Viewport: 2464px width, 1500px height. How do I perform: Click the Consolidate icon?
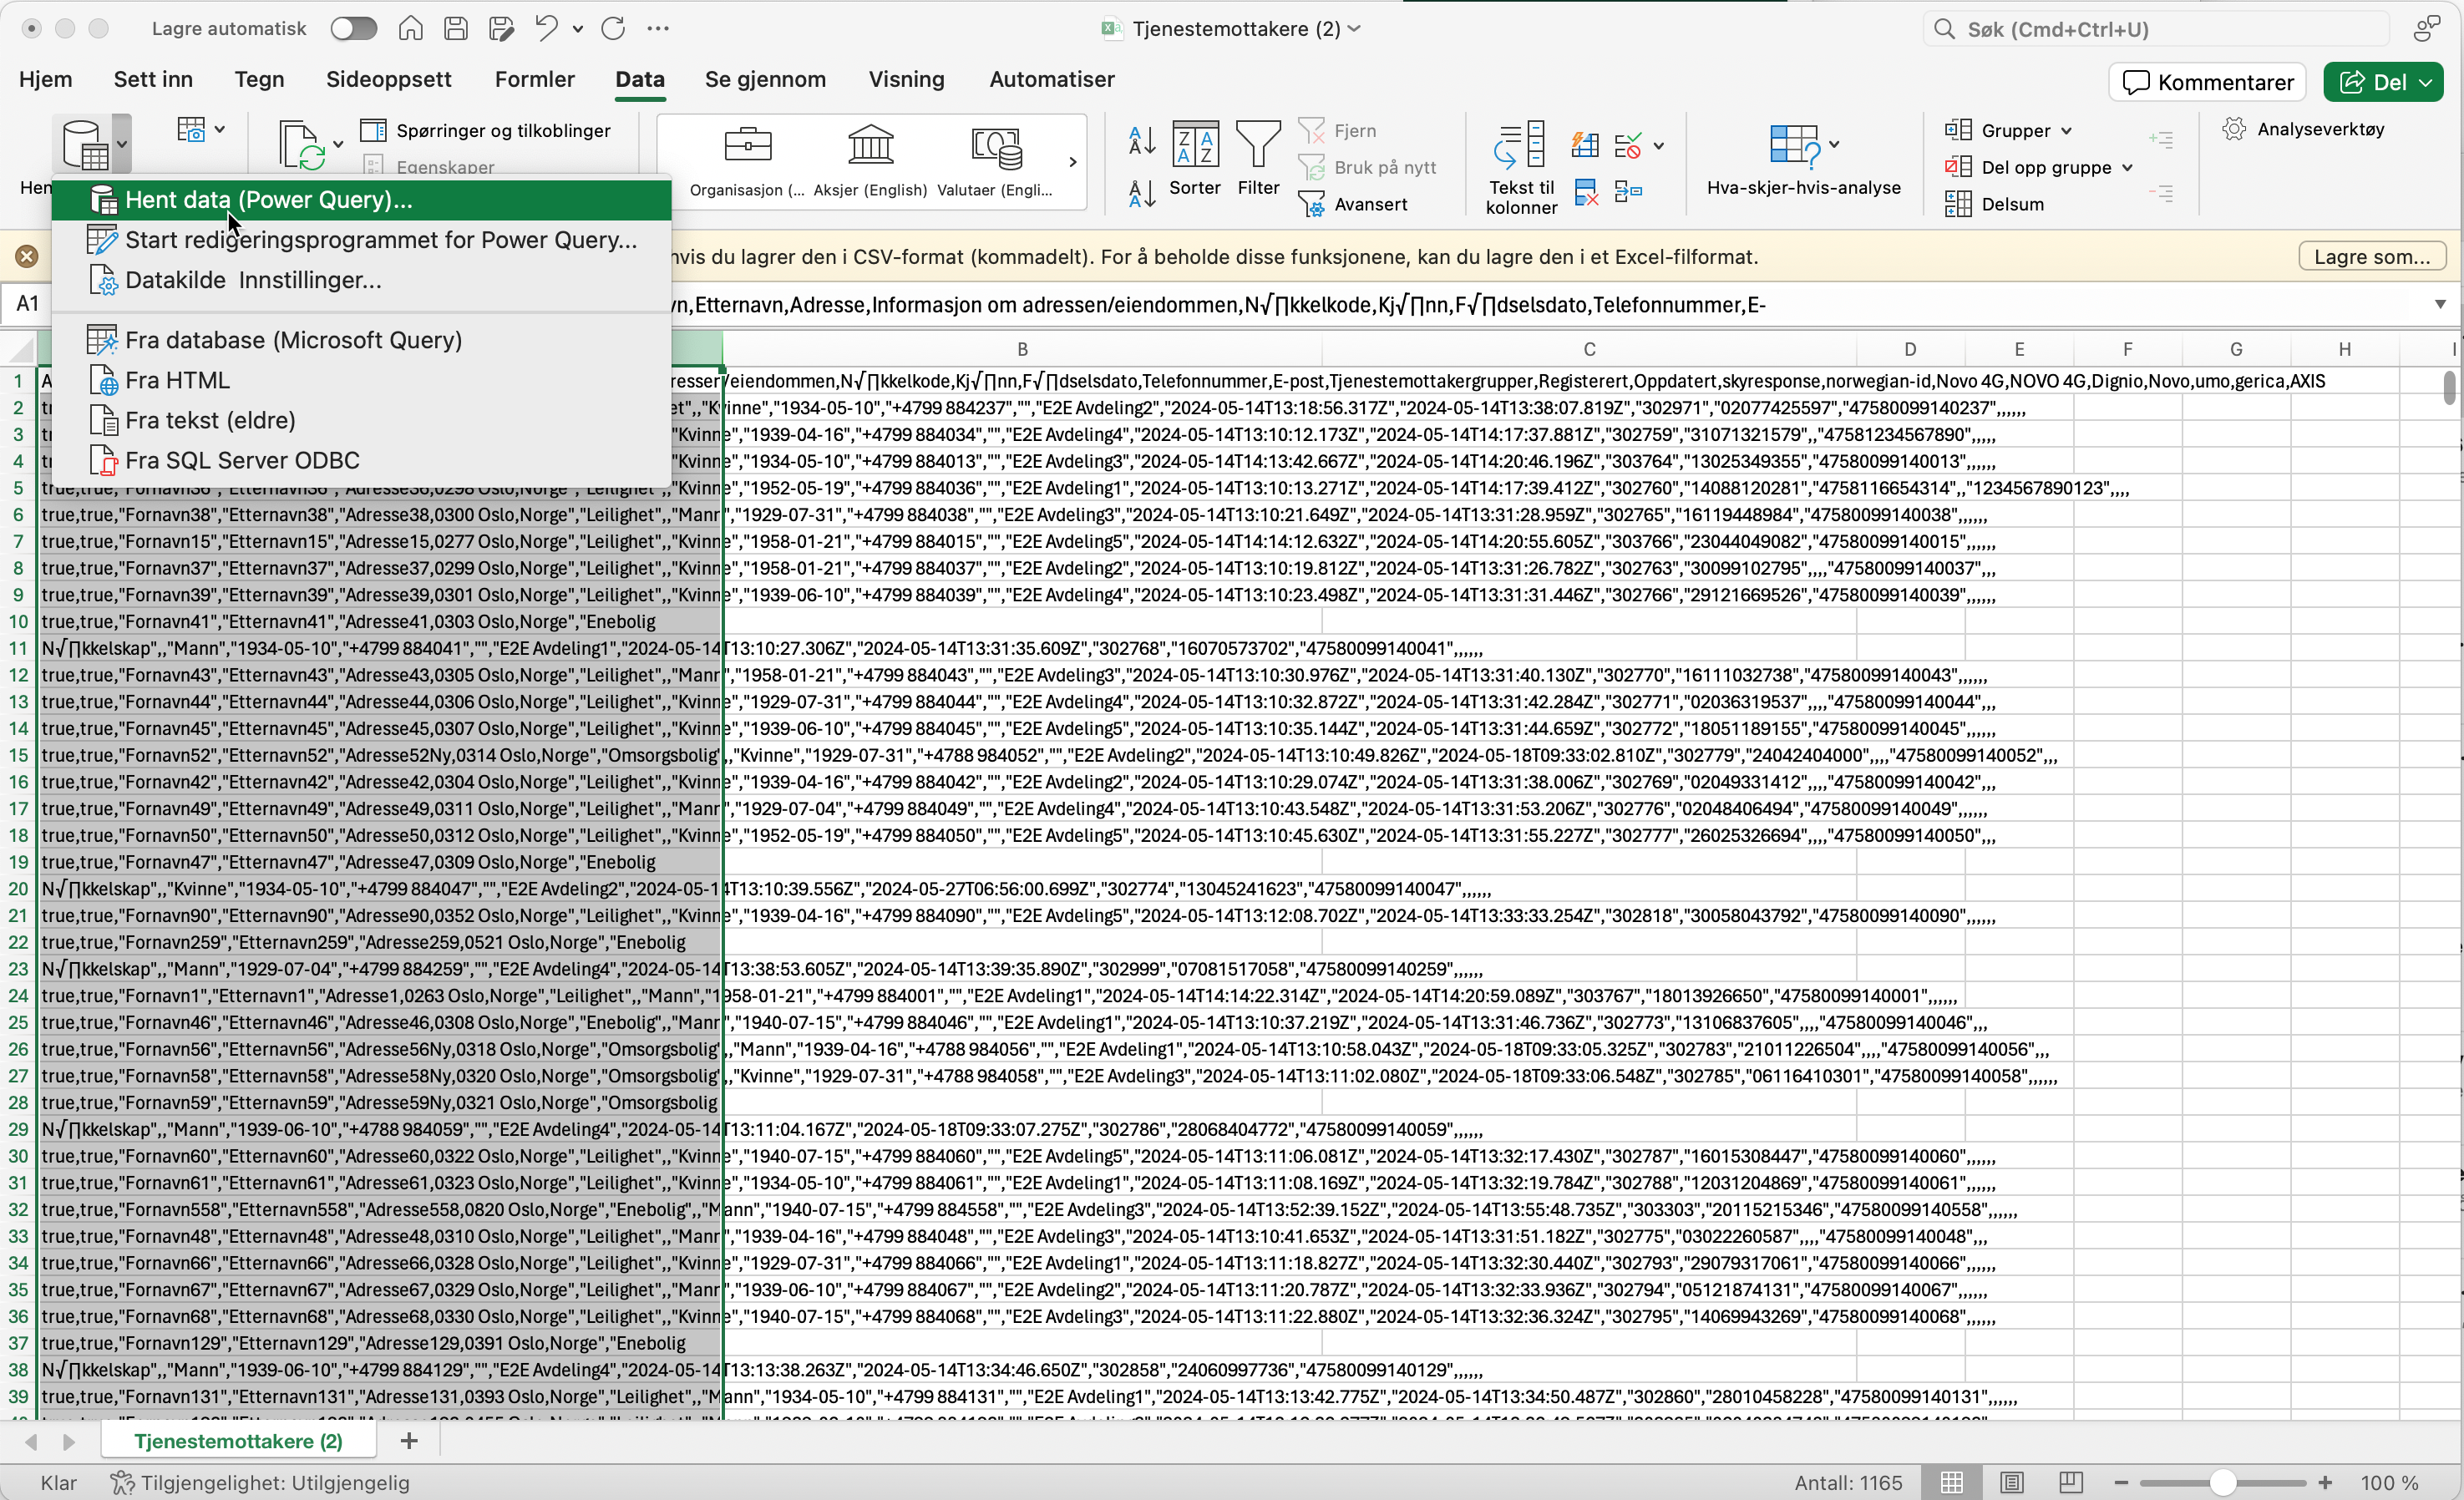(1628, 190)
